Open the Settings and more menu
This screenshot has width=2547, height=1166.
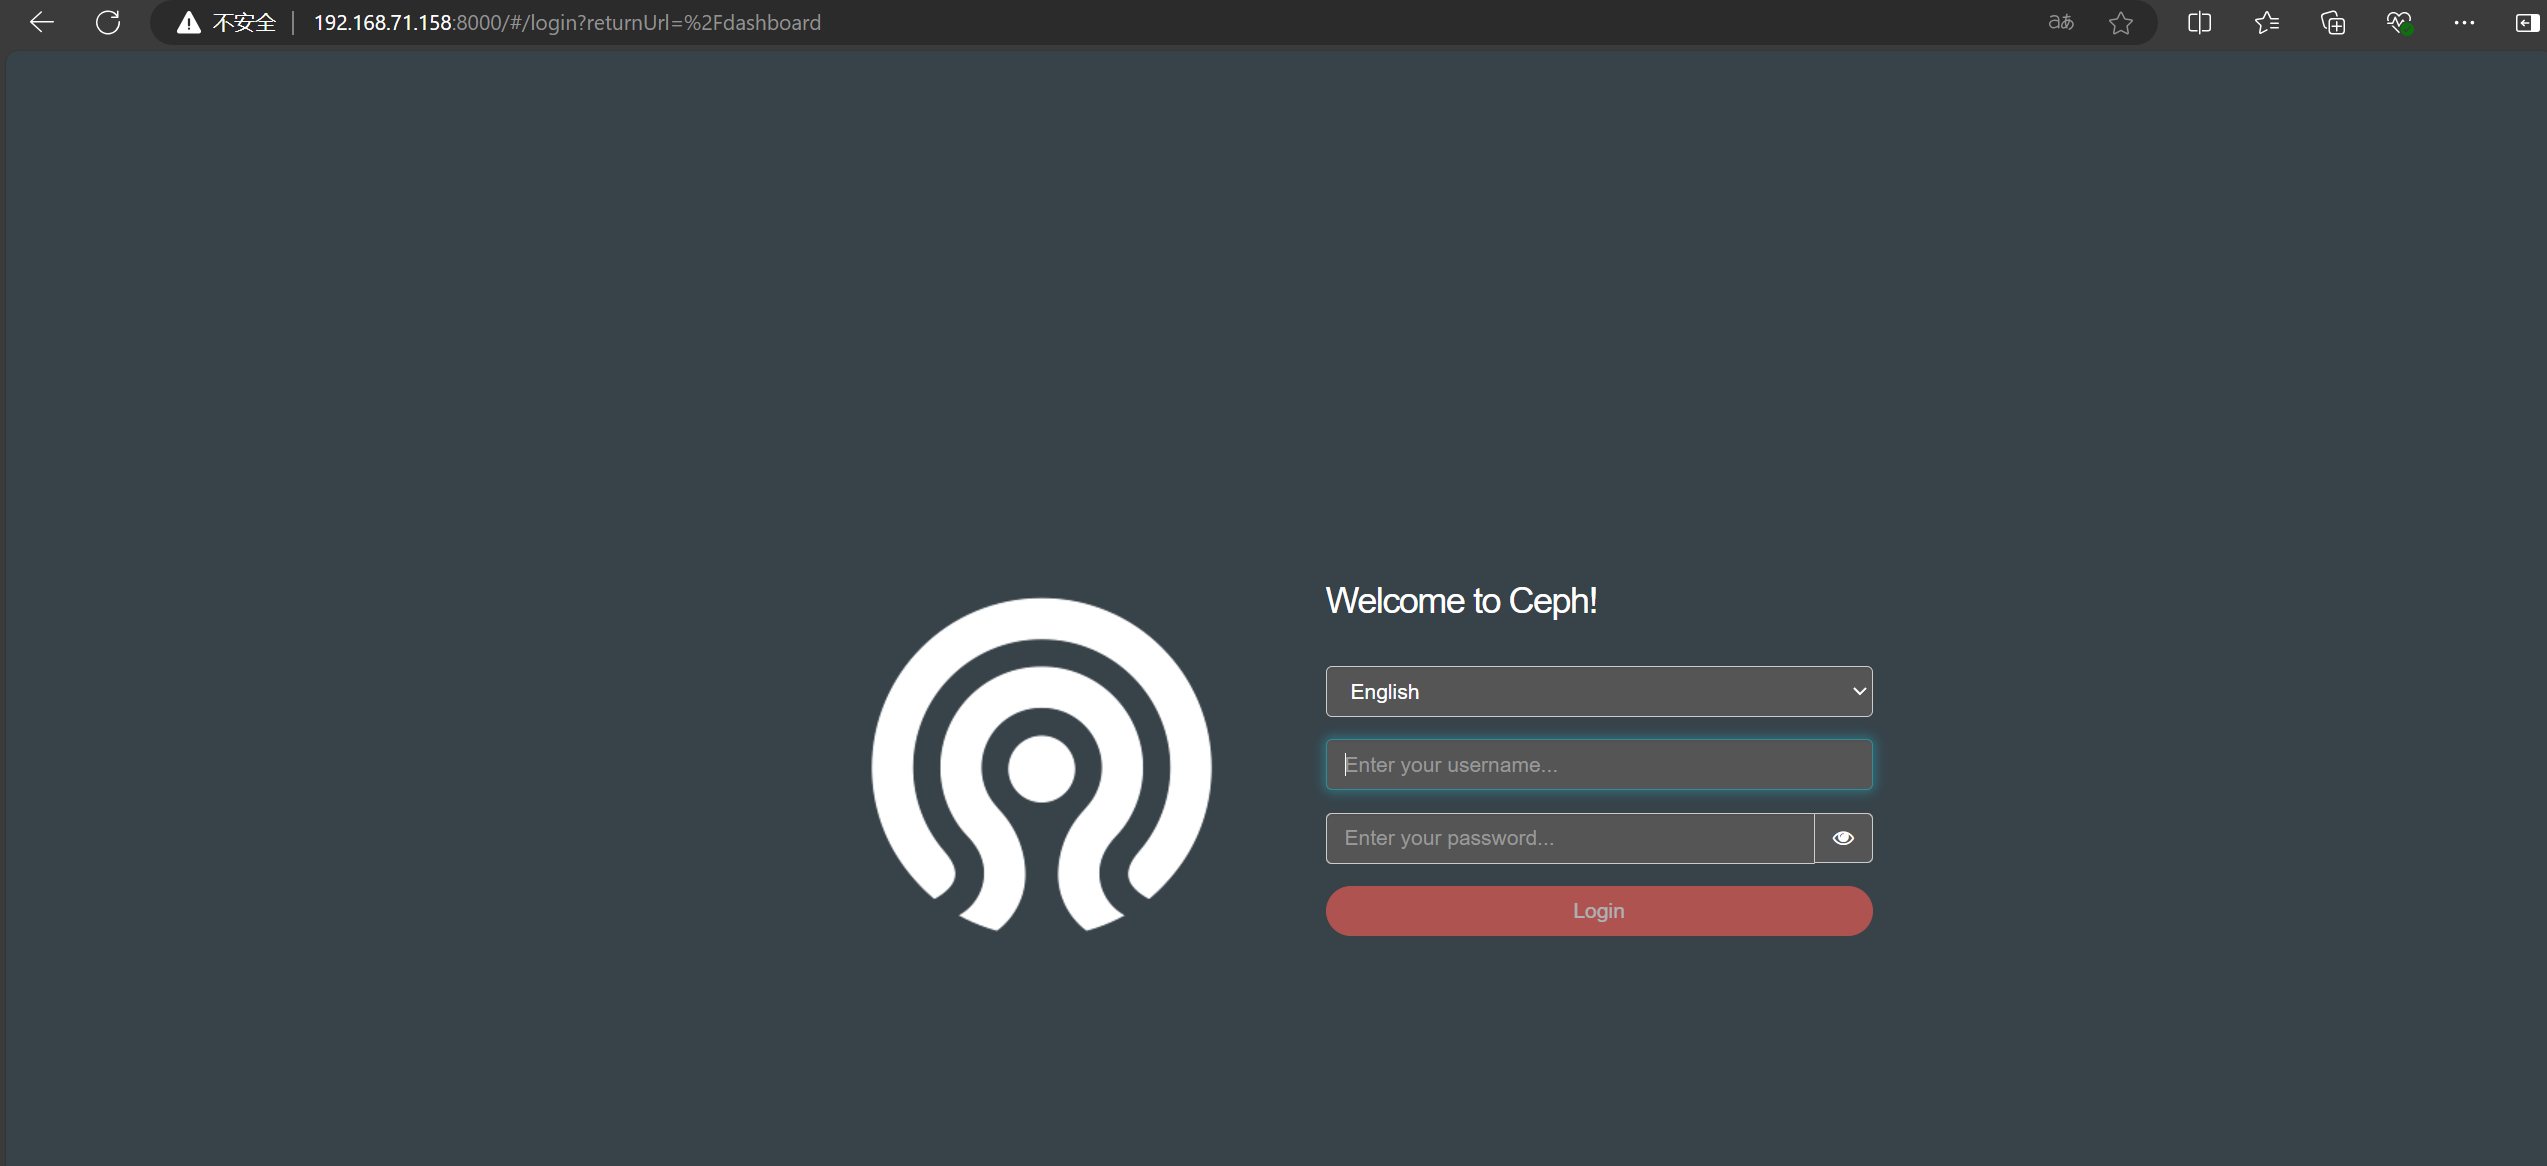[x=2464, y=22]
